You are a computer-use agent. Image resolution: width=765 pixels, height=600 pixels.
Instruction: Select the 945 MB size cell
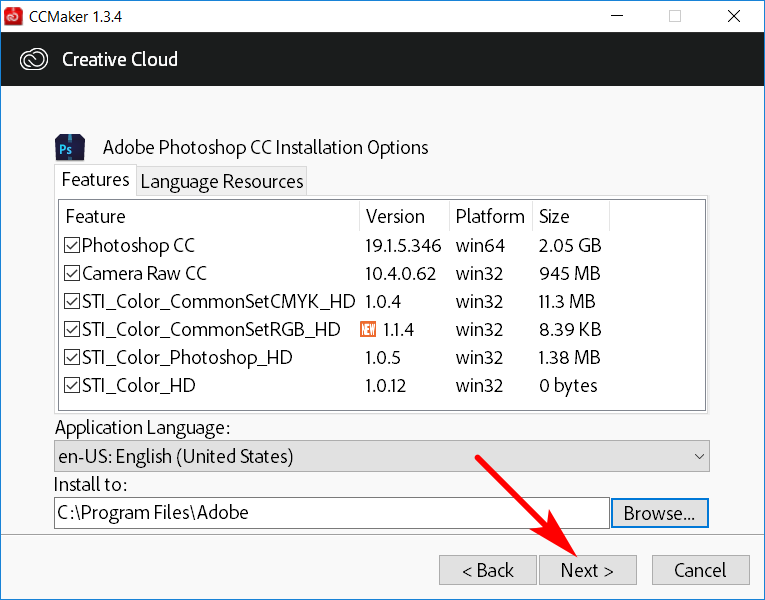click(569, 274)
